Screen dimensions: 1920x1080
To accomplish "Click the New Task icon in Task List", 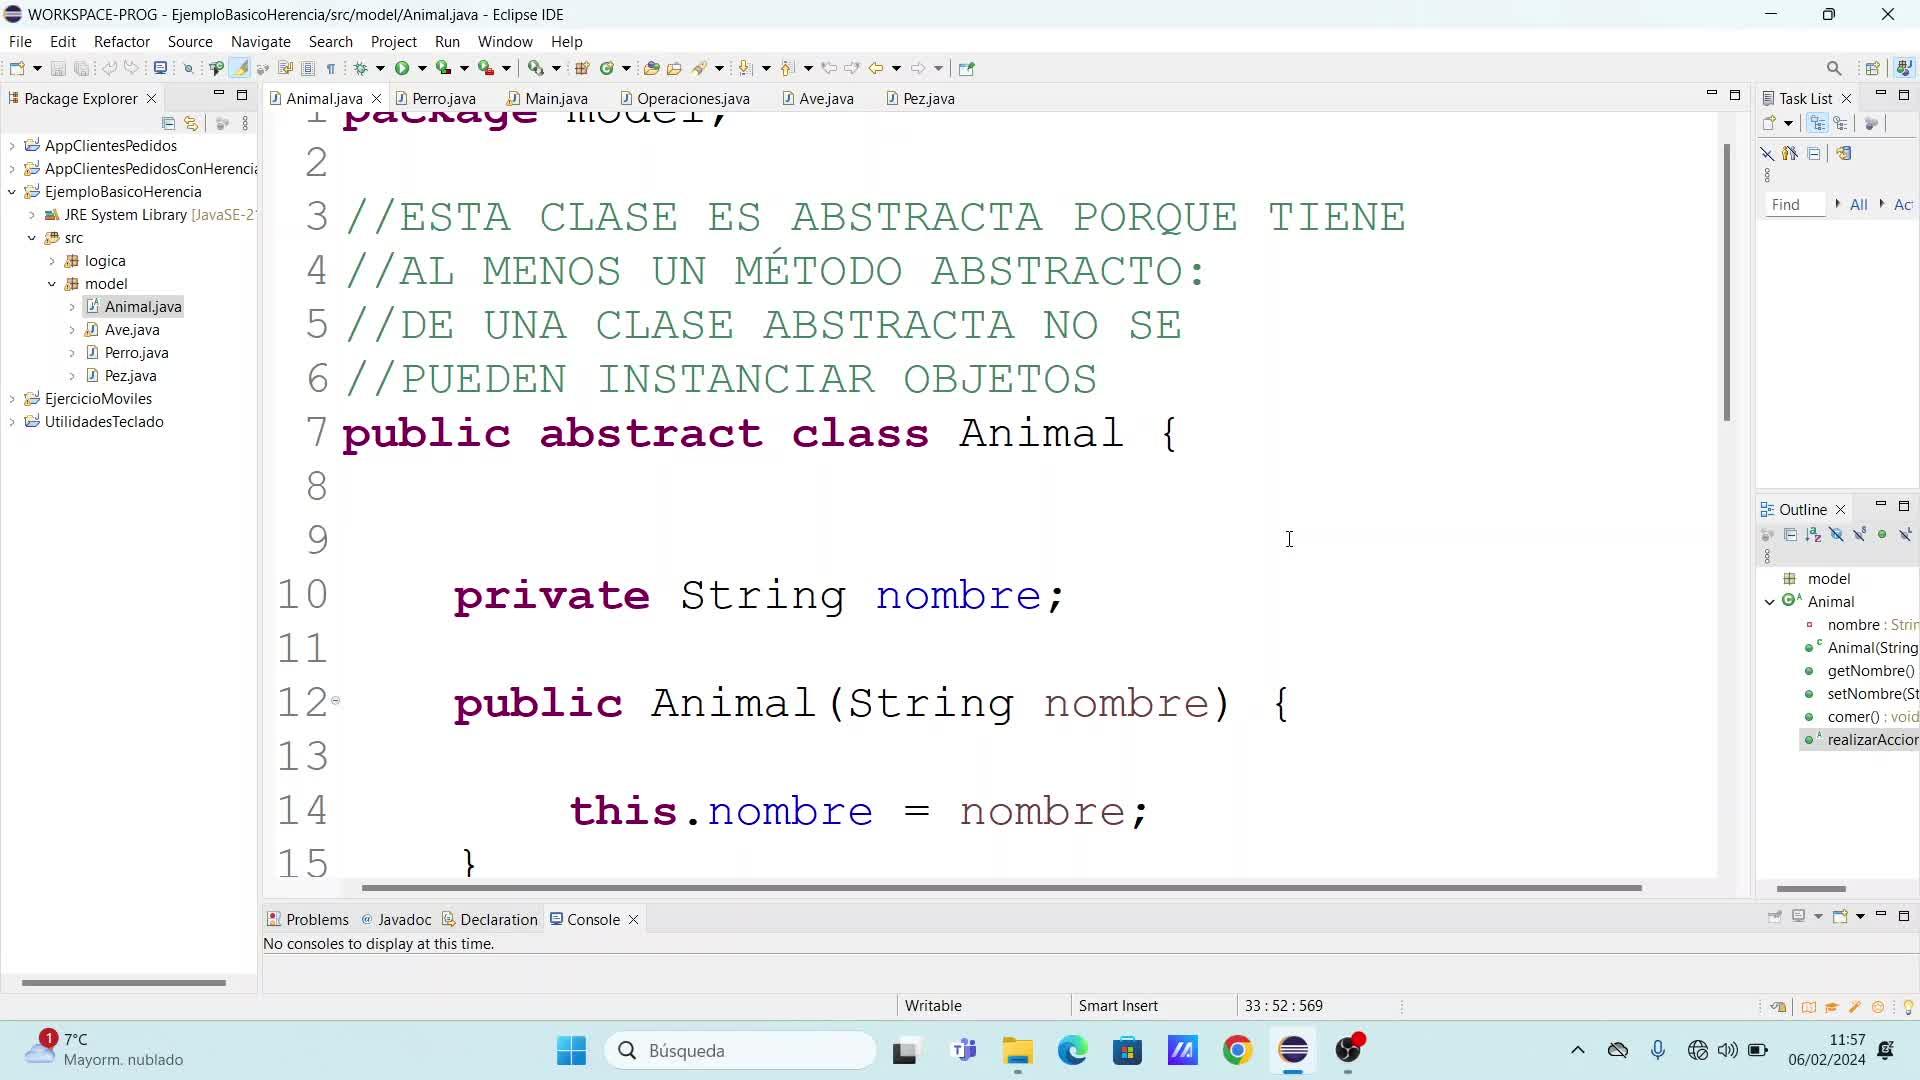I will [1769, 123].
